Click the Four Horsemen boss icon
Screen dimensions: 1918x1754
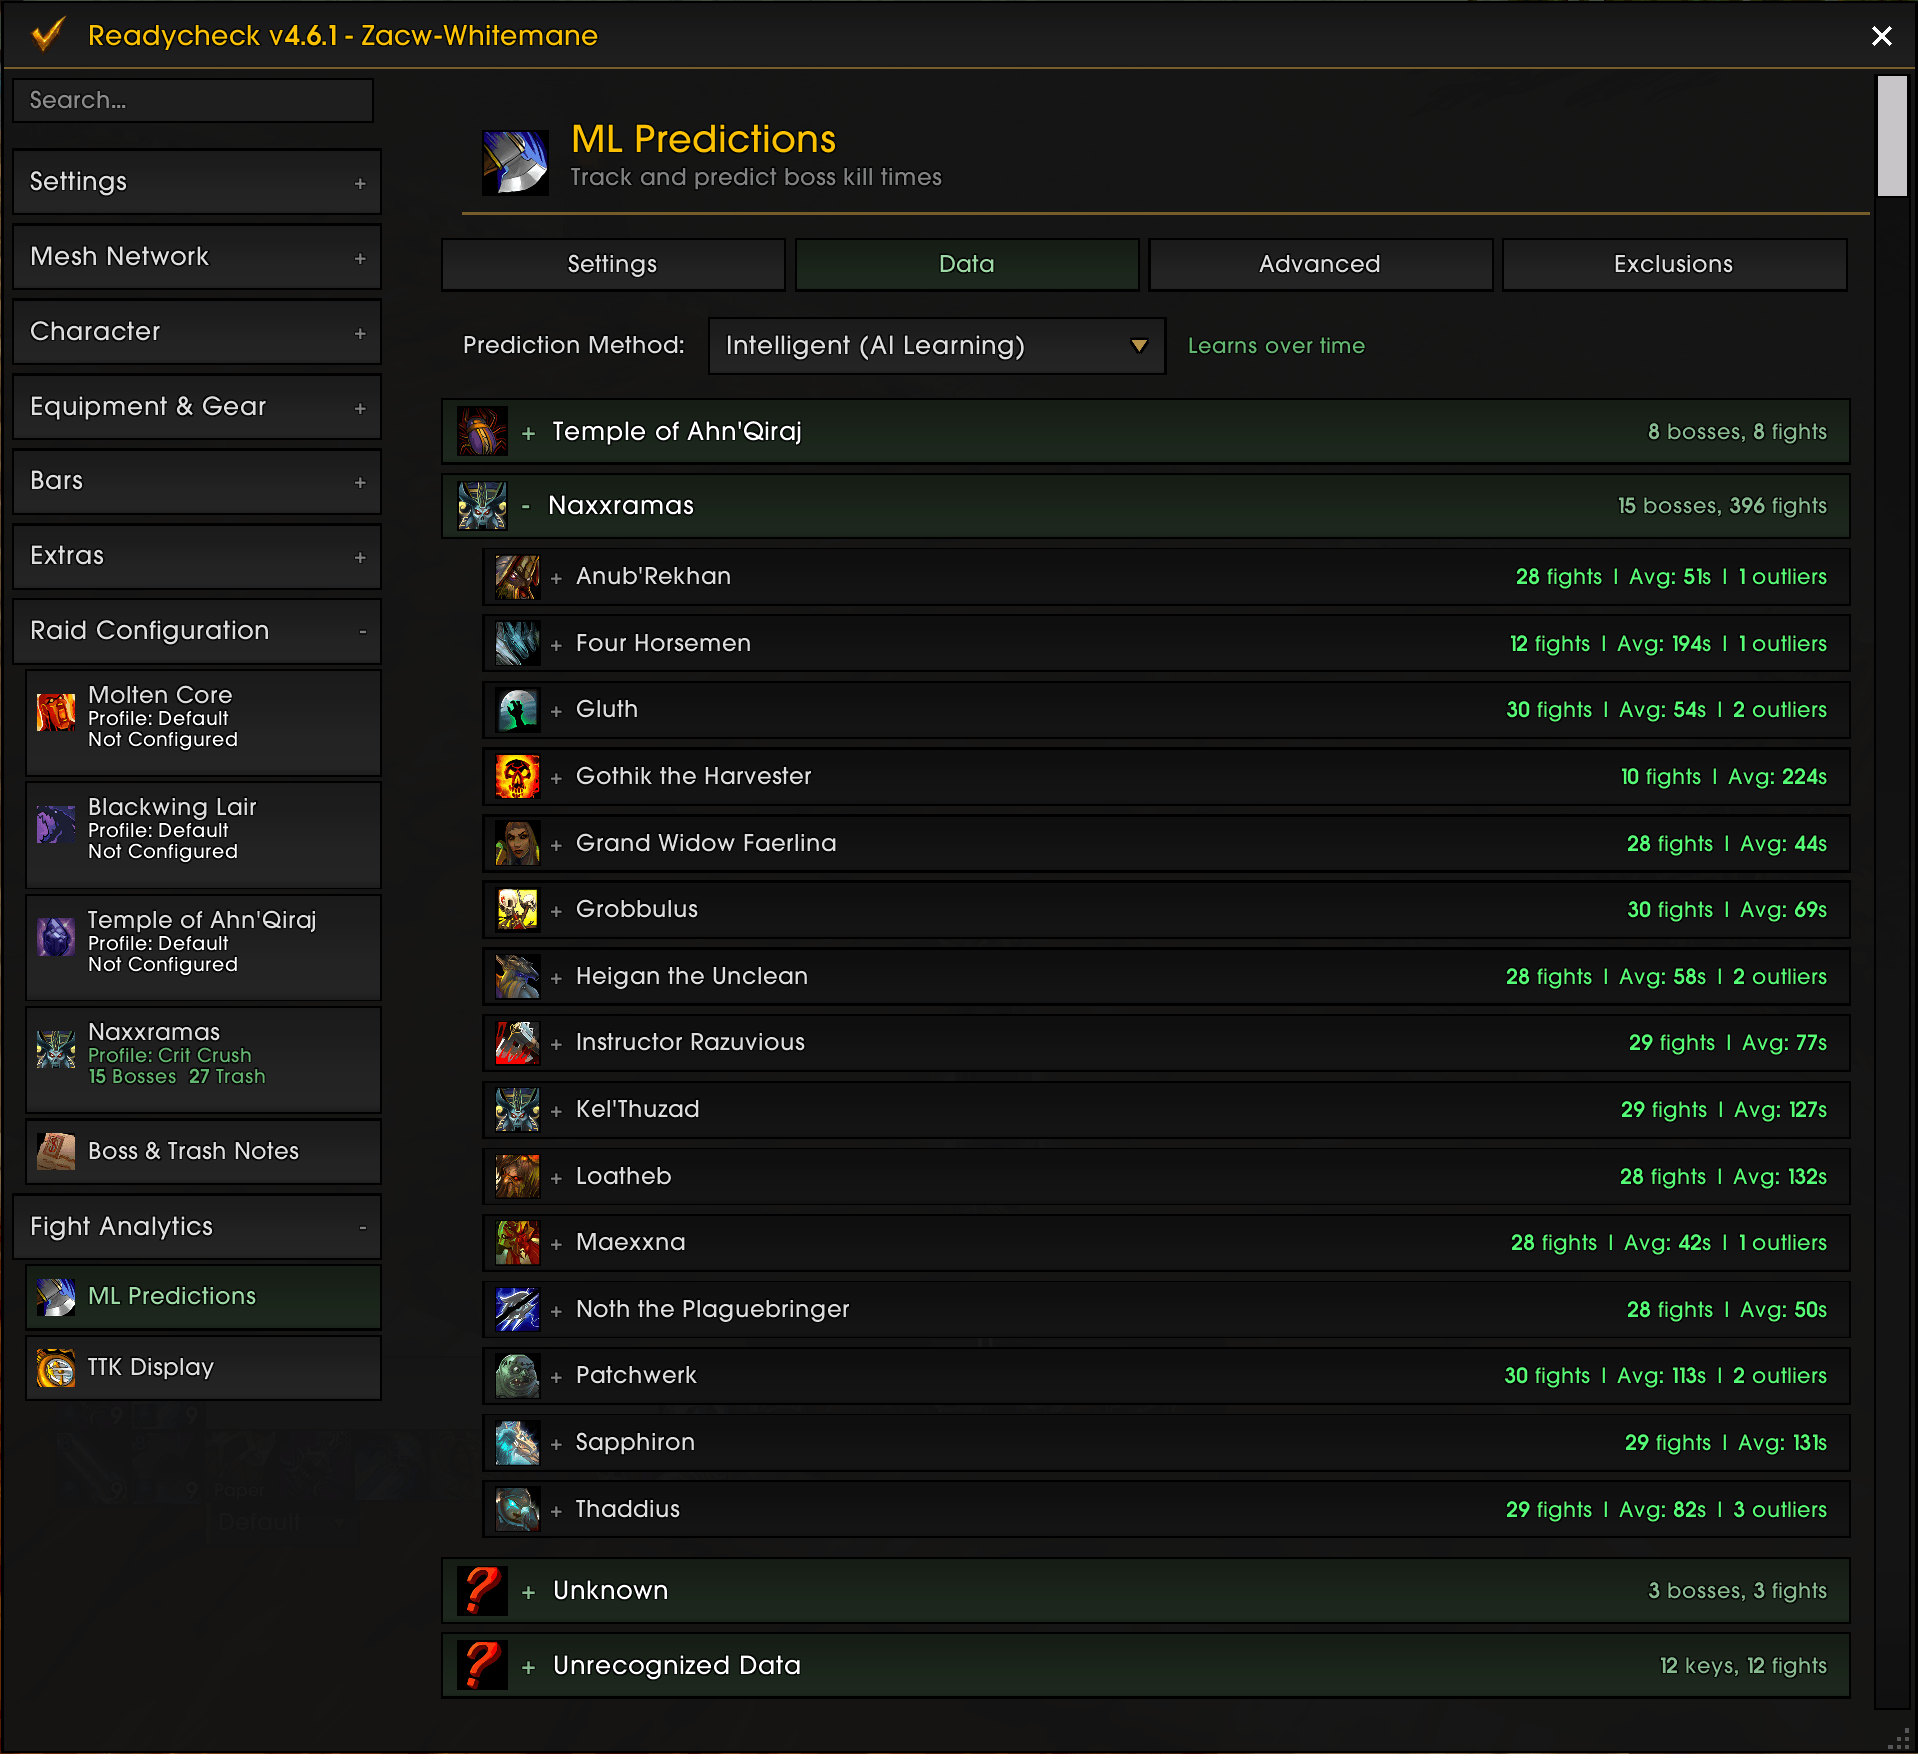[x=517, y=644]
